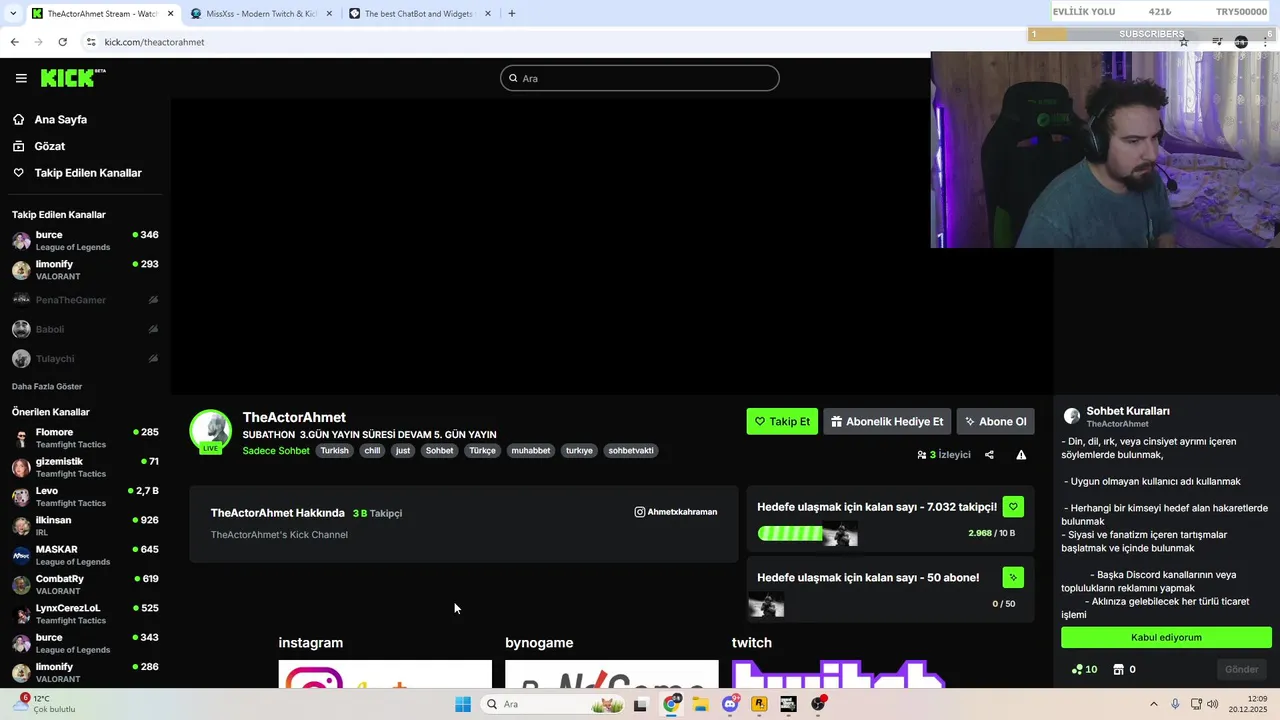1280x720 pixels.
Task: Close The best ChatBot tab
Action: pyautogui.click(x=488, y=14)
